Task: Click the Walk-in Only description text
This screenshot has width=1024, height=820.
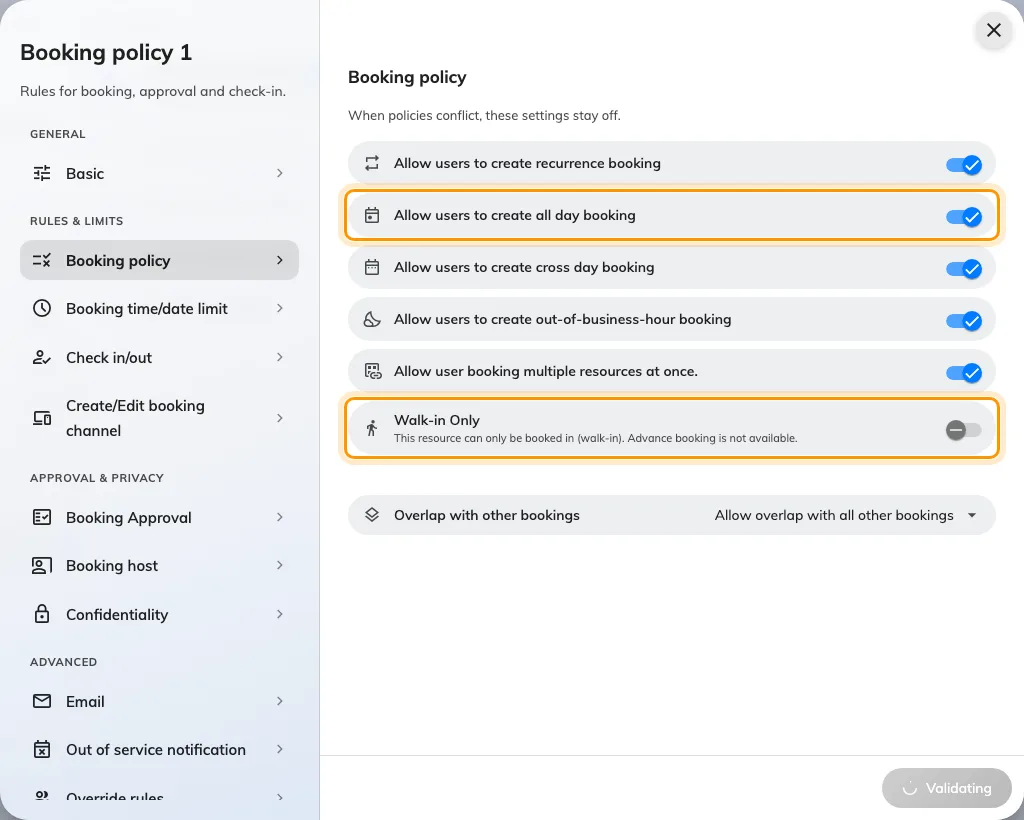Action: coord(595,438)
